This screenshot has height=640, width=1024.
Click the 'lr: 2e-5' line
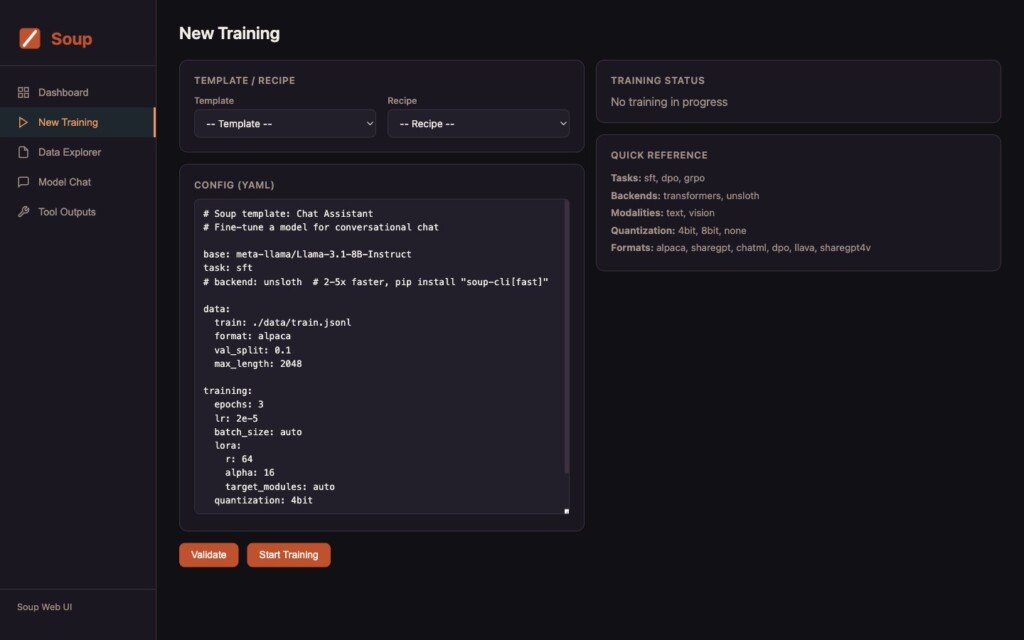(x=236, y=419)
